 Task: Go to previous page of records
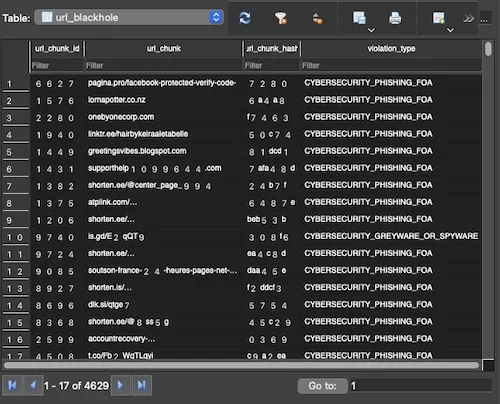coord(33,385)
